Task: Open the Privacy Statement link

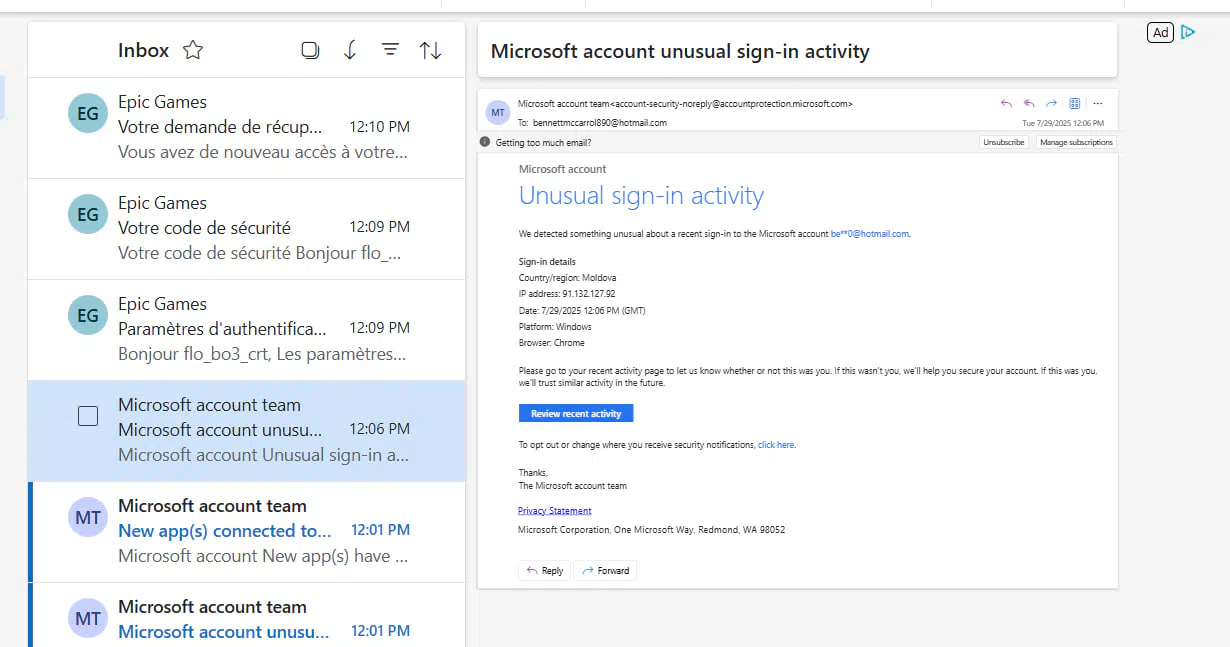Action: point(555,510)
